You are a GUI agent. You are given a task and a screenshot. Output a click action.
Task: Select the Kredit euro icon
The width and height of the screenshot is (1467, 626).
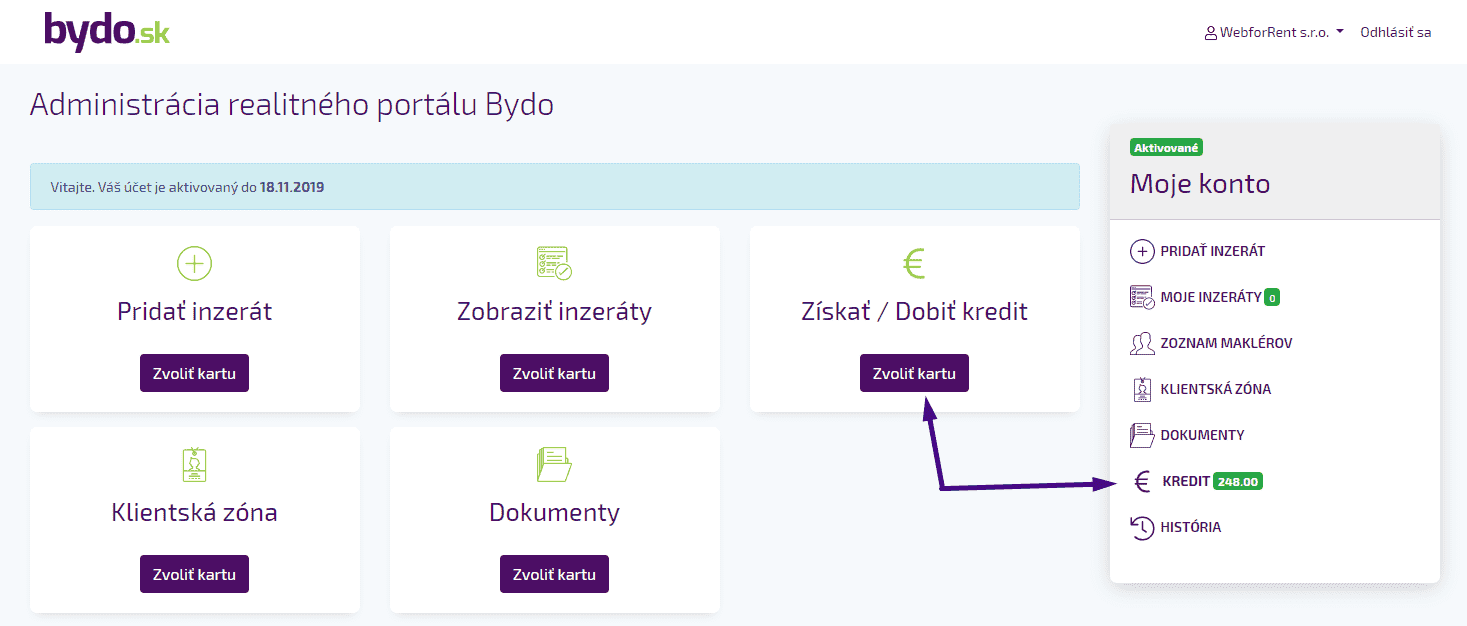[1141, 481]
